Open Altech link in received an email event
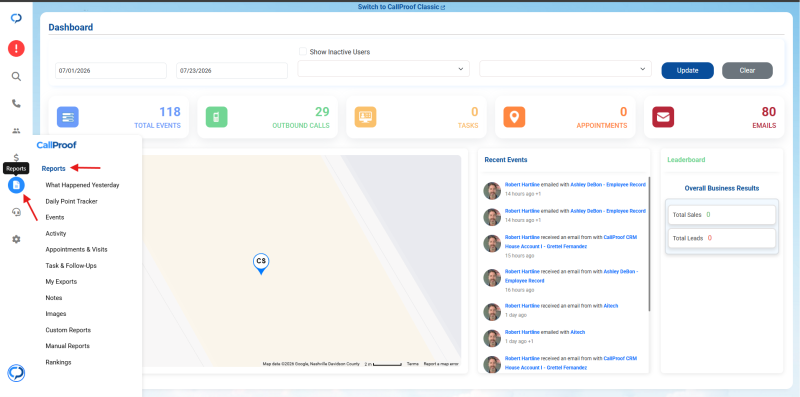Viewport: 800px width, 397px height. coord(611,306)
